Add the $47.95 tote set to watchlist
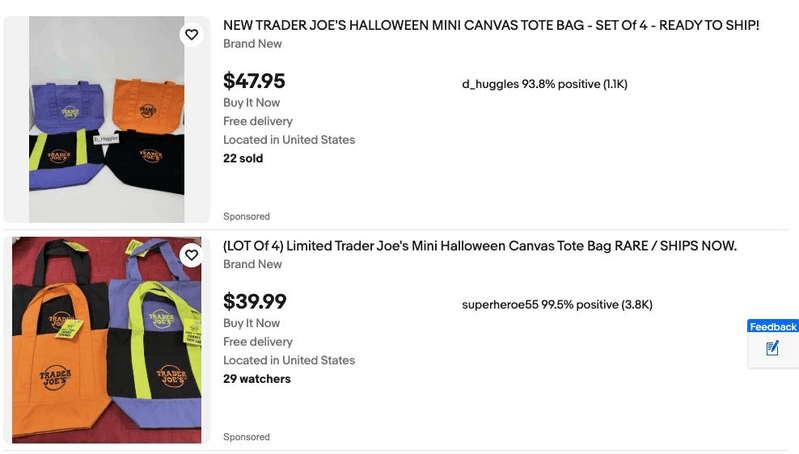 (x=191, y=35)
